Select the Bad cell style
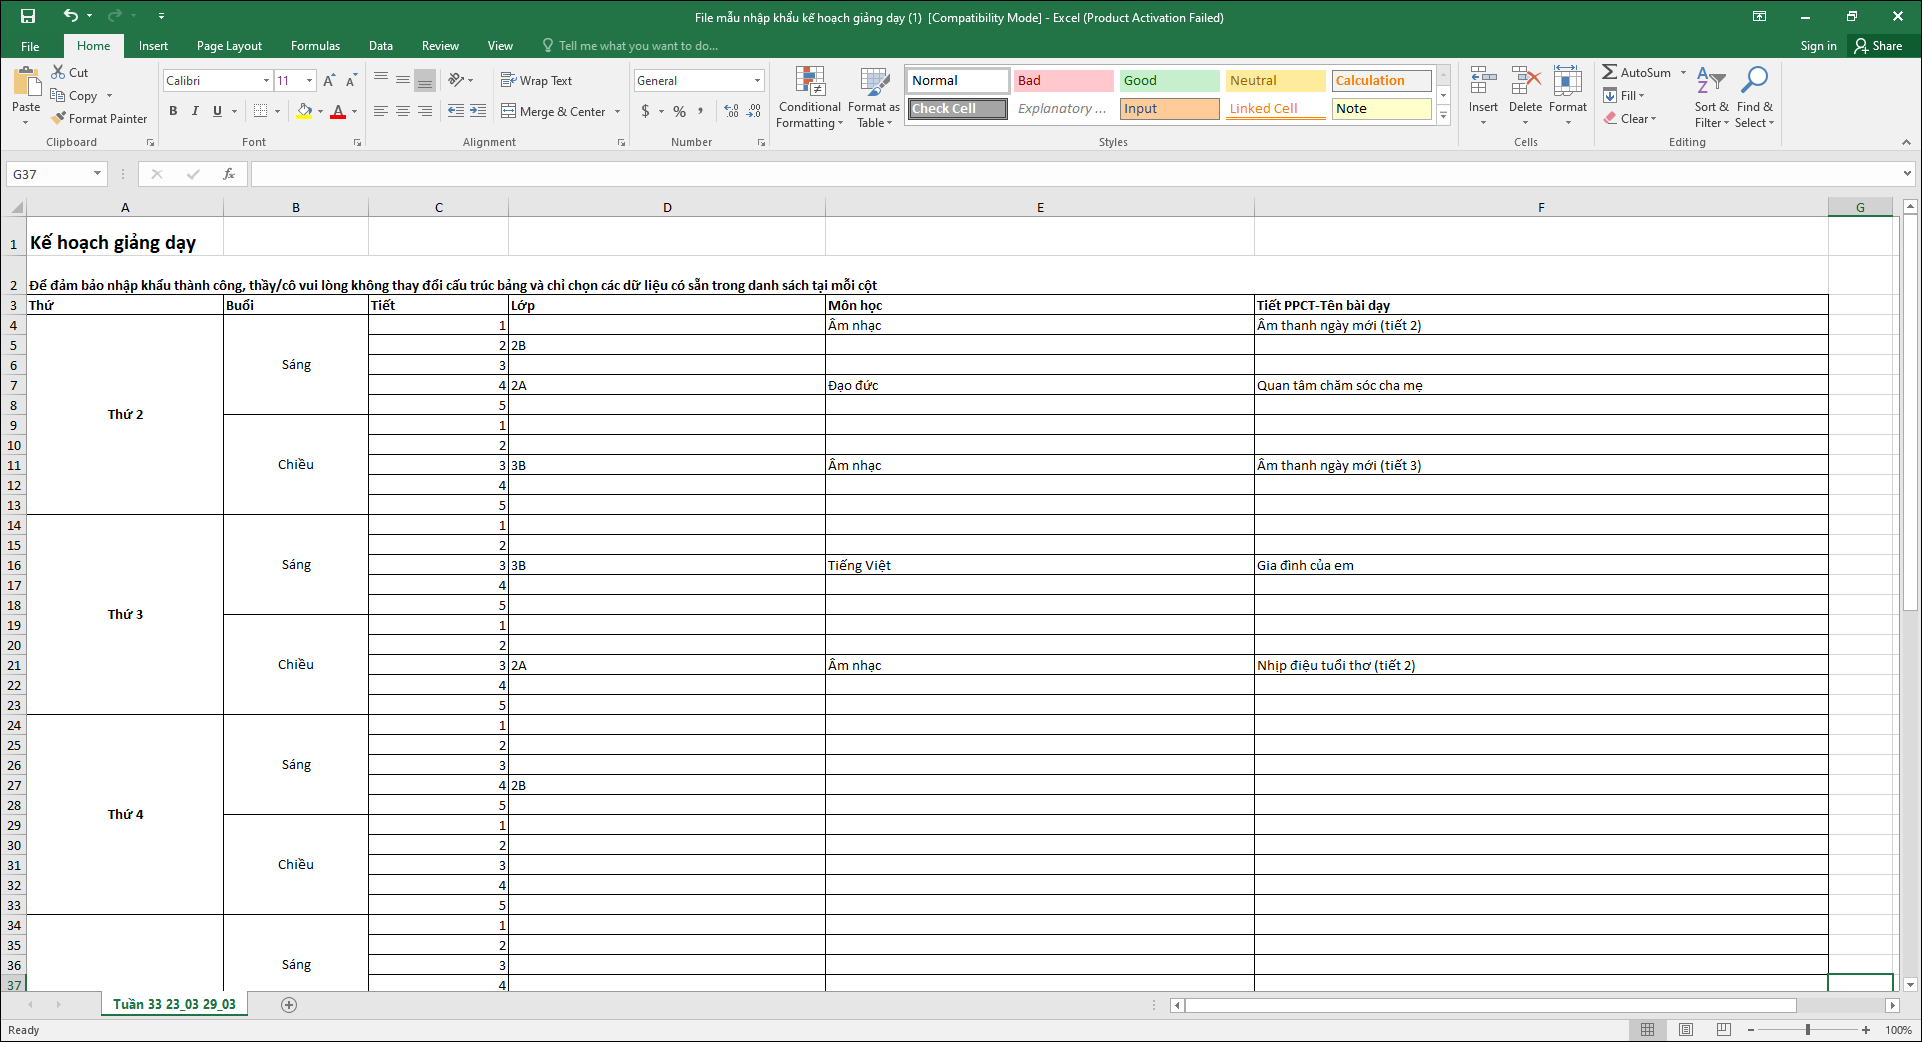The width and height of the screenshot is (1922, 1042). coord(1063,80)
